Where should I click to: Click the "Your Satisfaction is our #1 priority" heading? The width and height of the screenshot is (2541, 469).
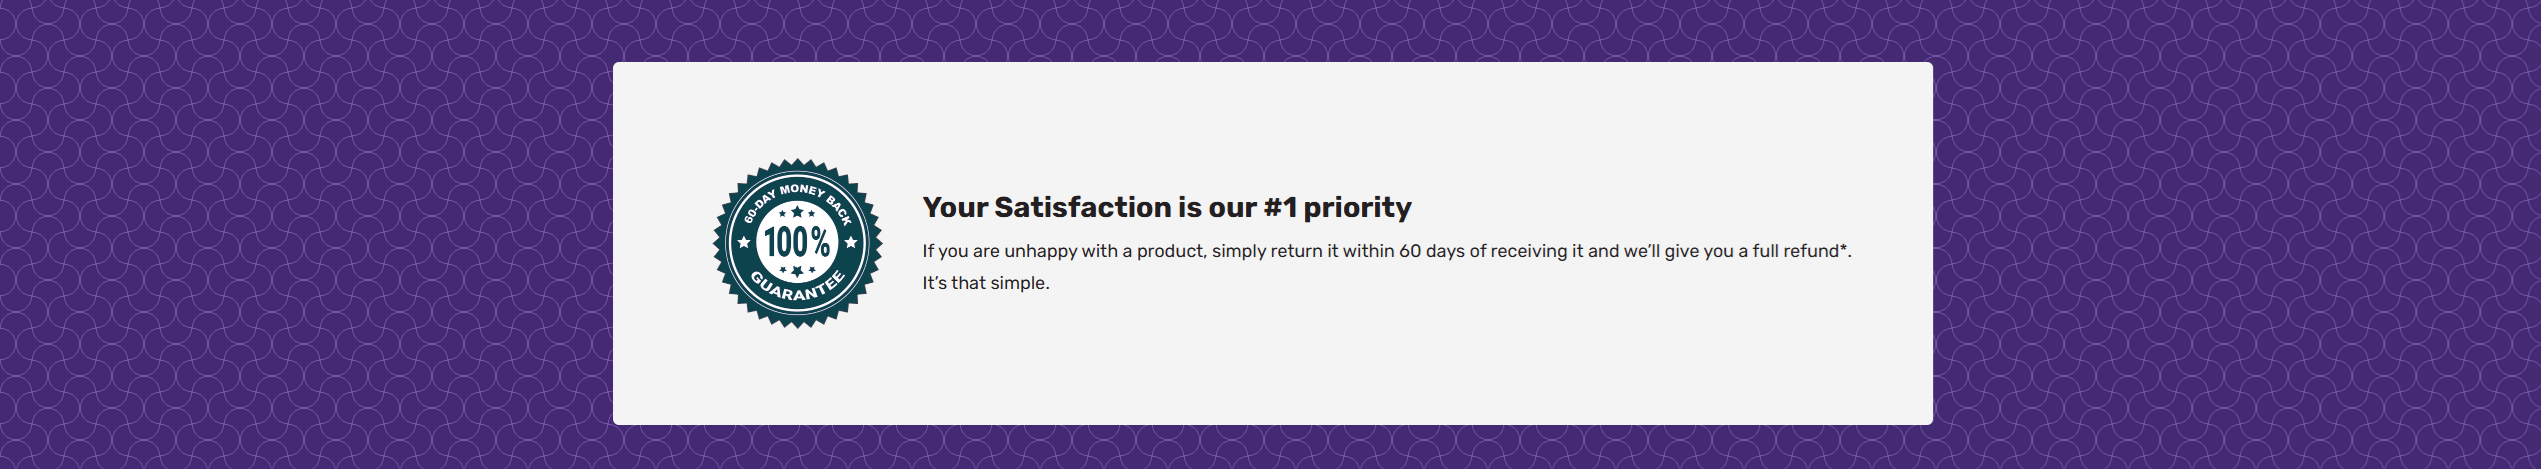pyautogui.click(x=1166, y=207)
